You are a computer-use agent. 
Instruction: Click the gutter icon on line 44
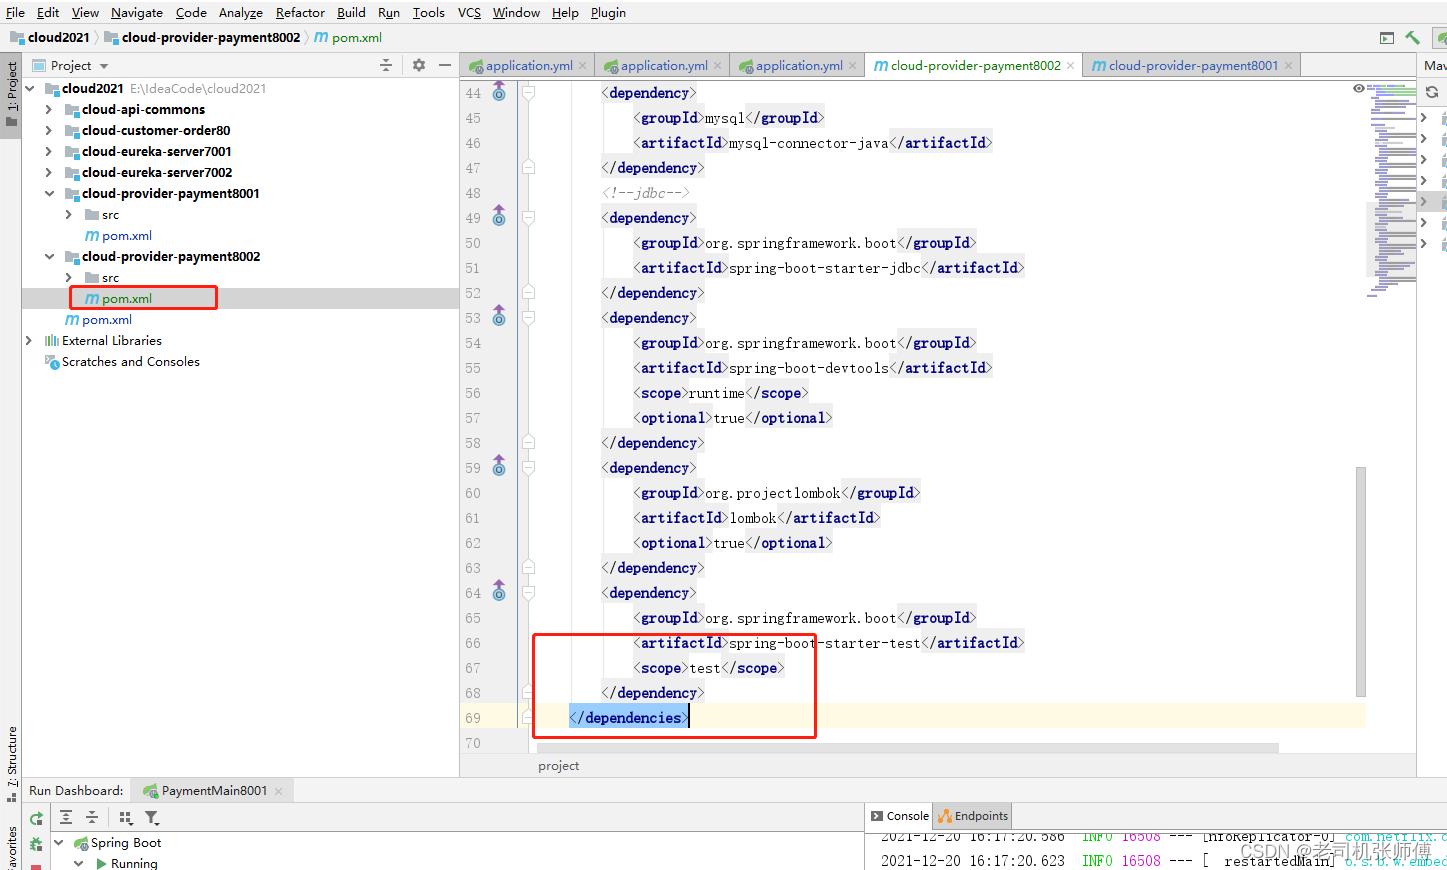499,92
